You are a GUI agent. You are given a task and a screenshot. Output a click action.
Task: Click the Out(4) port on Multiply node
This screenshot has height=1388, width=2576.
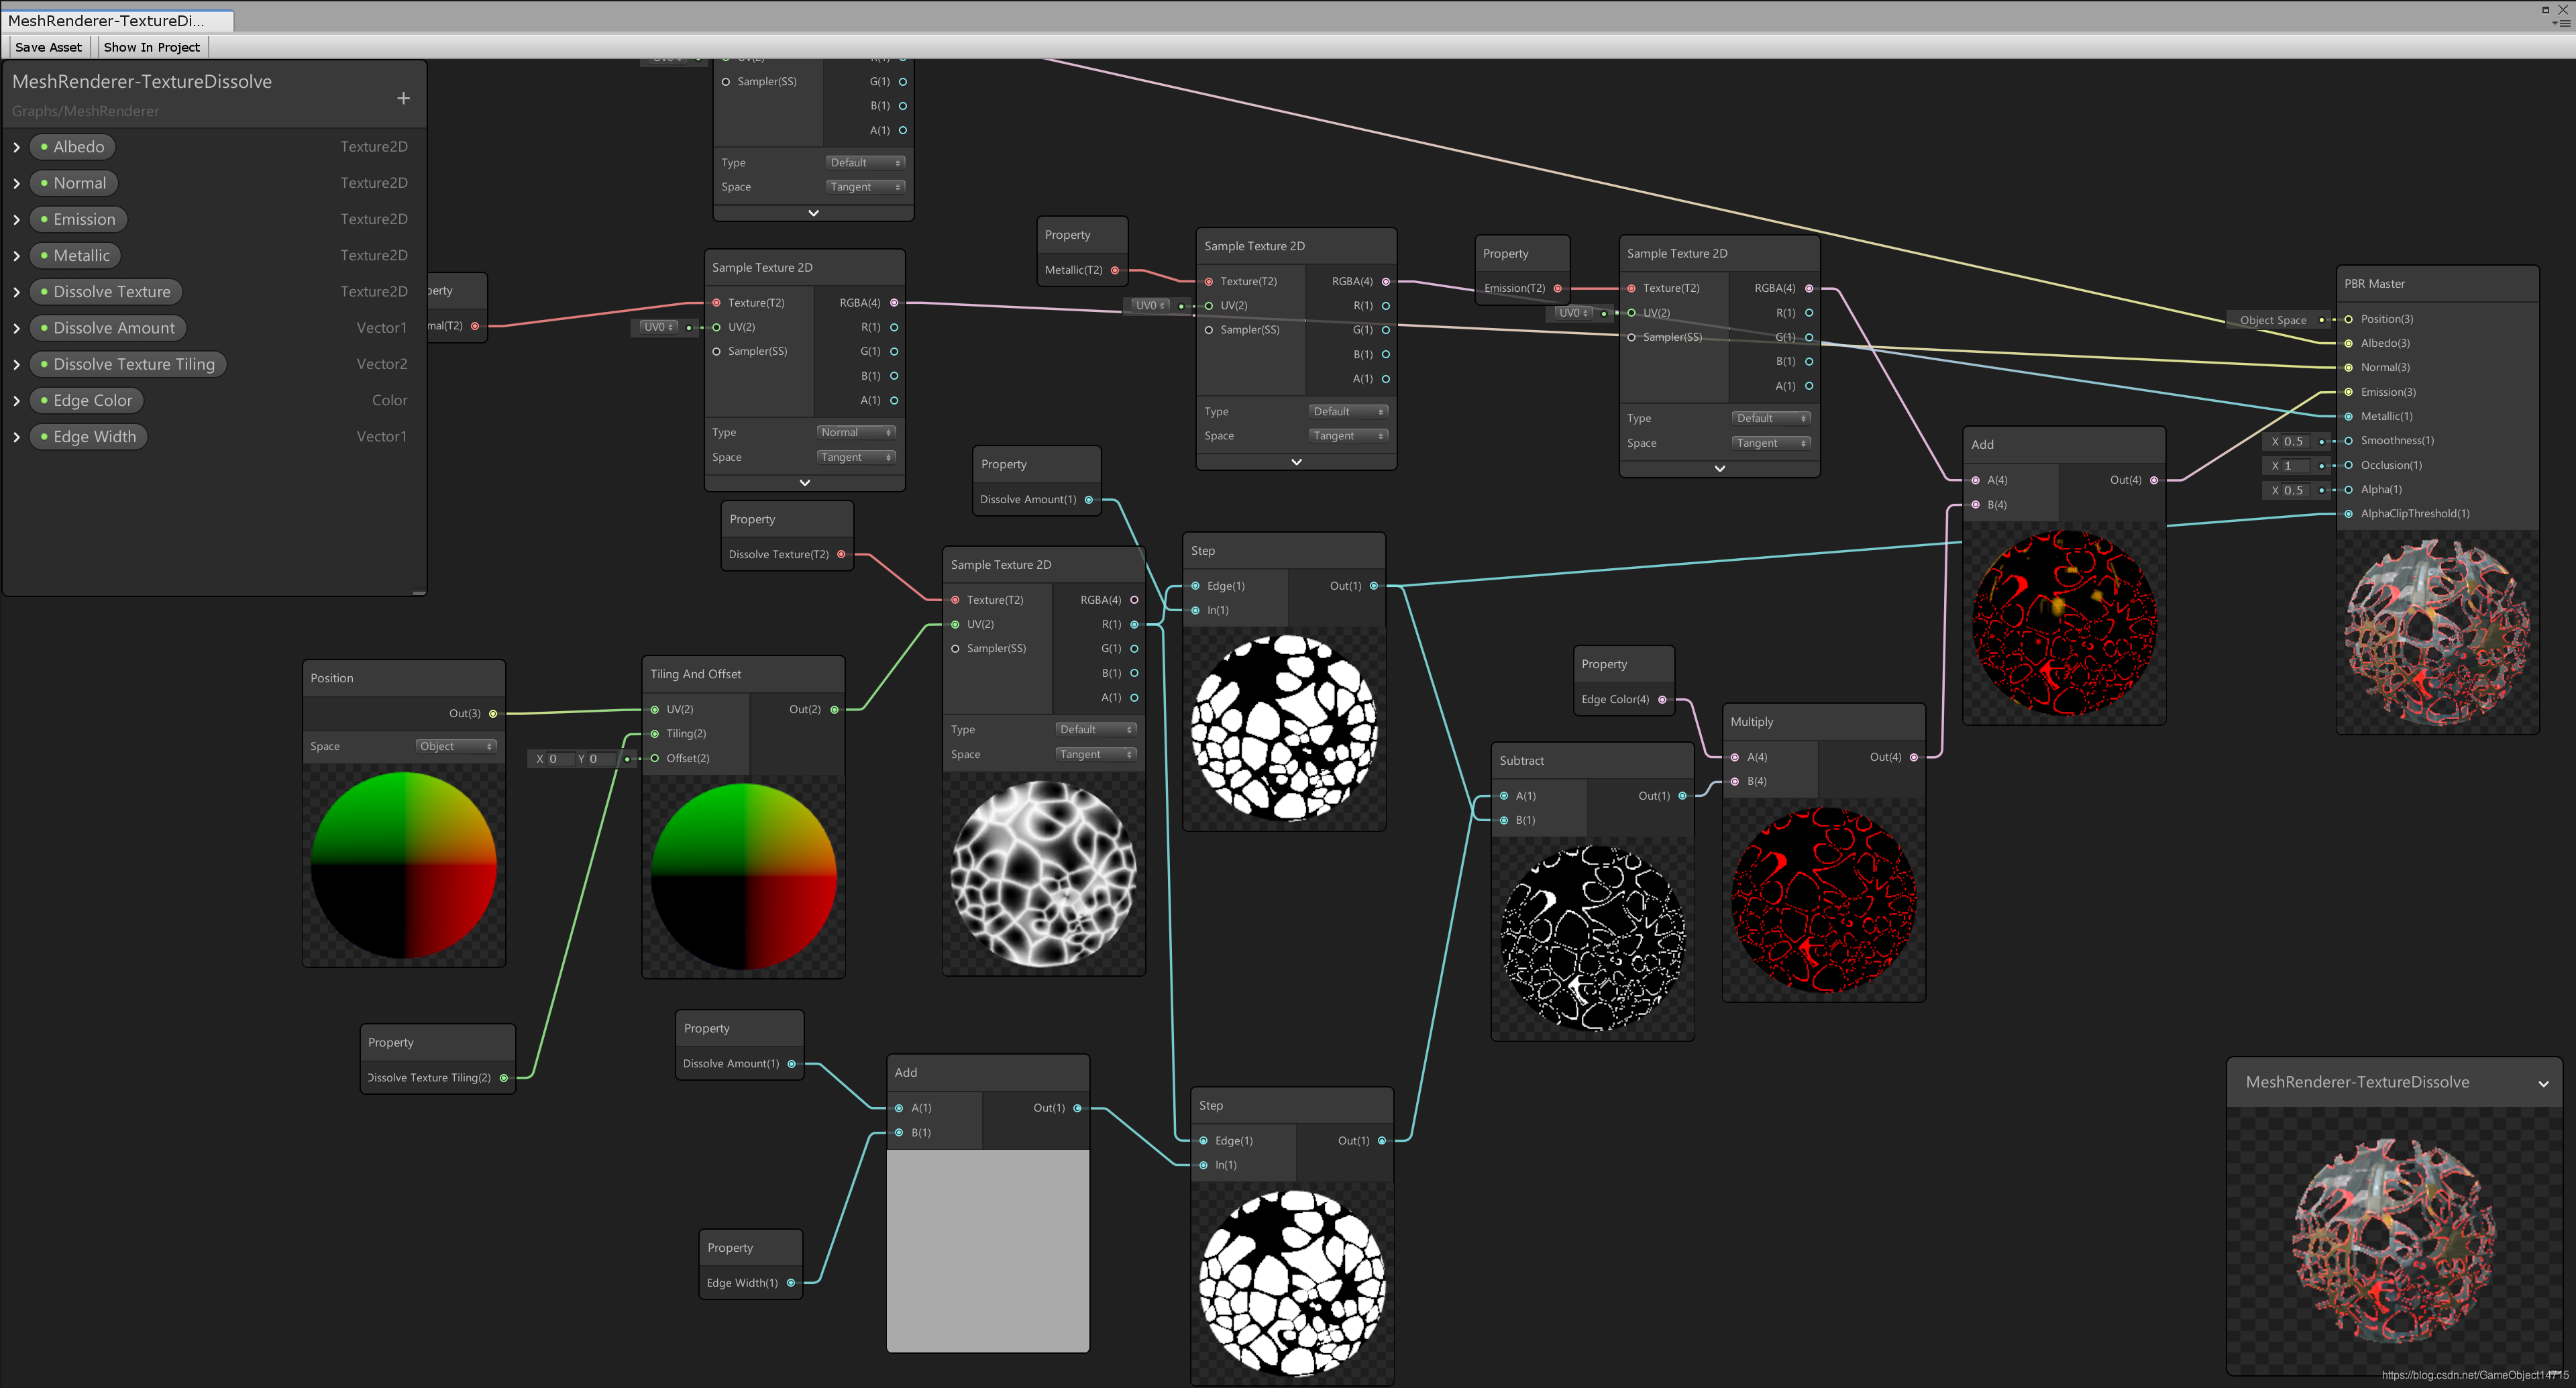(1914, 757)
